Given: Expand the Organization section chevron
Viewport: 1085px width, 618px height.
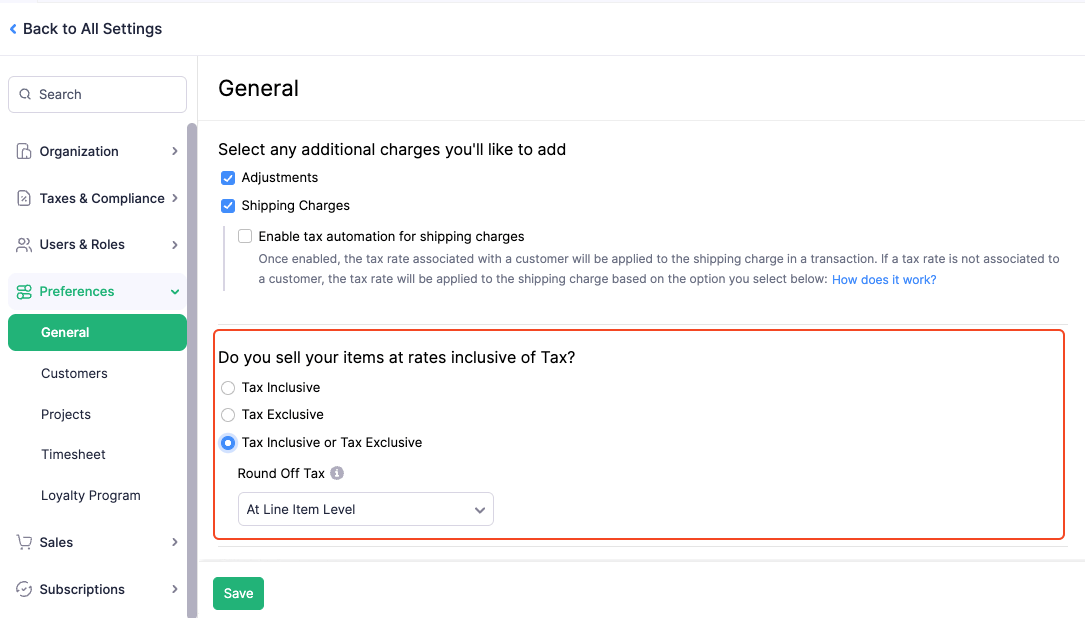Looking at the screenshot, I should pyautogui.click(x=175, y=151).
